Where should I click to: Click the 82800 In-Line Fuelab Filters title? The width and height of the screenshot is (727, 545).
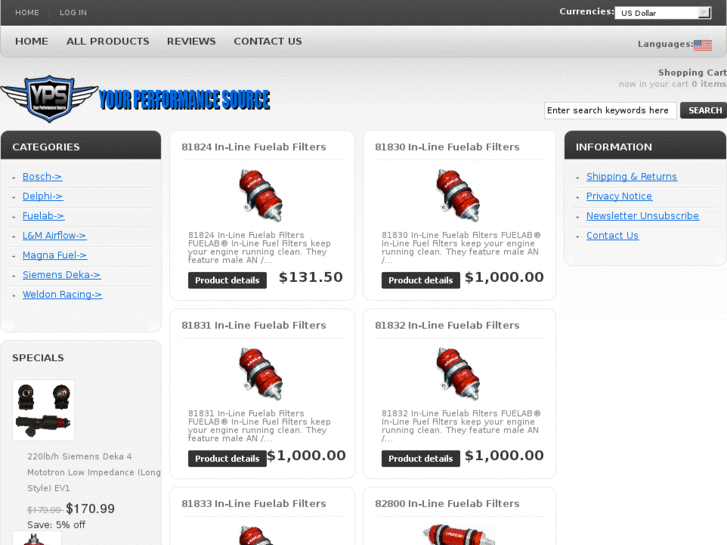[447, 504]
